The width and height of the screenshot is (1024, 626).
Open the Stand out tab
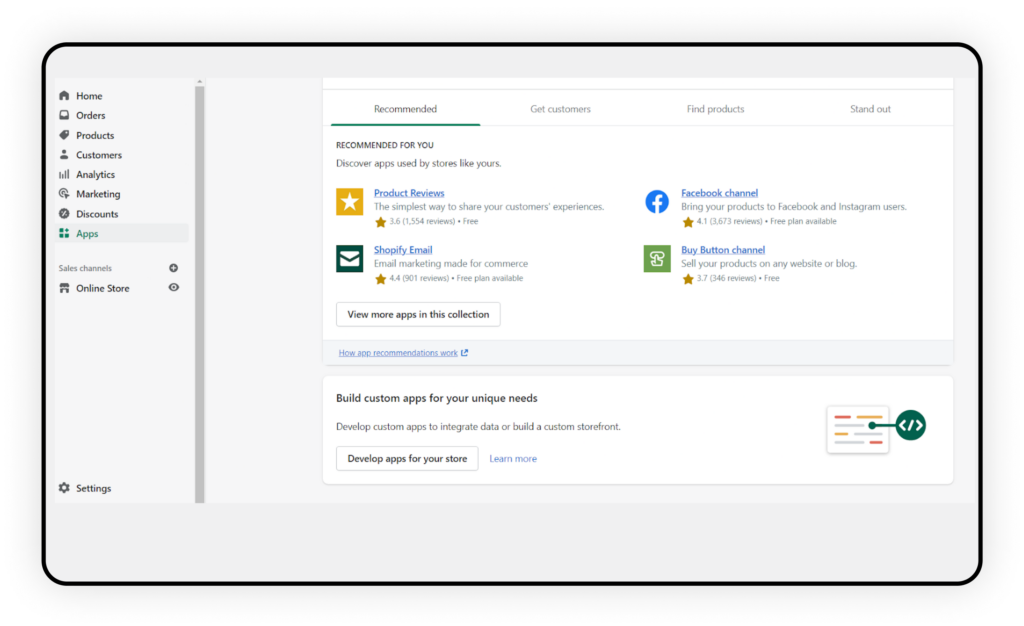[x=870, y=109]
